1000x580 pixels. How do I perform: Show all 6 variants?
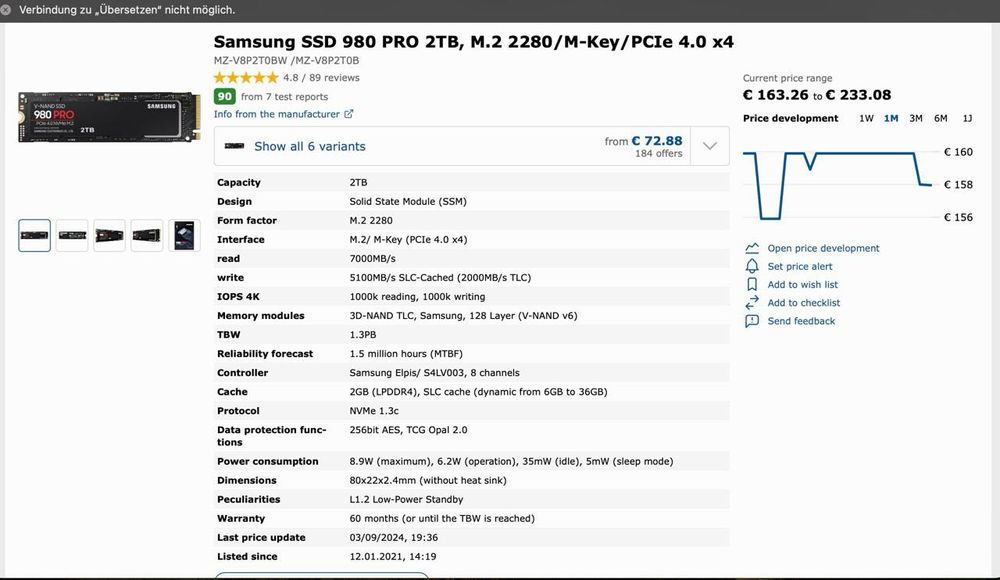click(309, 146)
